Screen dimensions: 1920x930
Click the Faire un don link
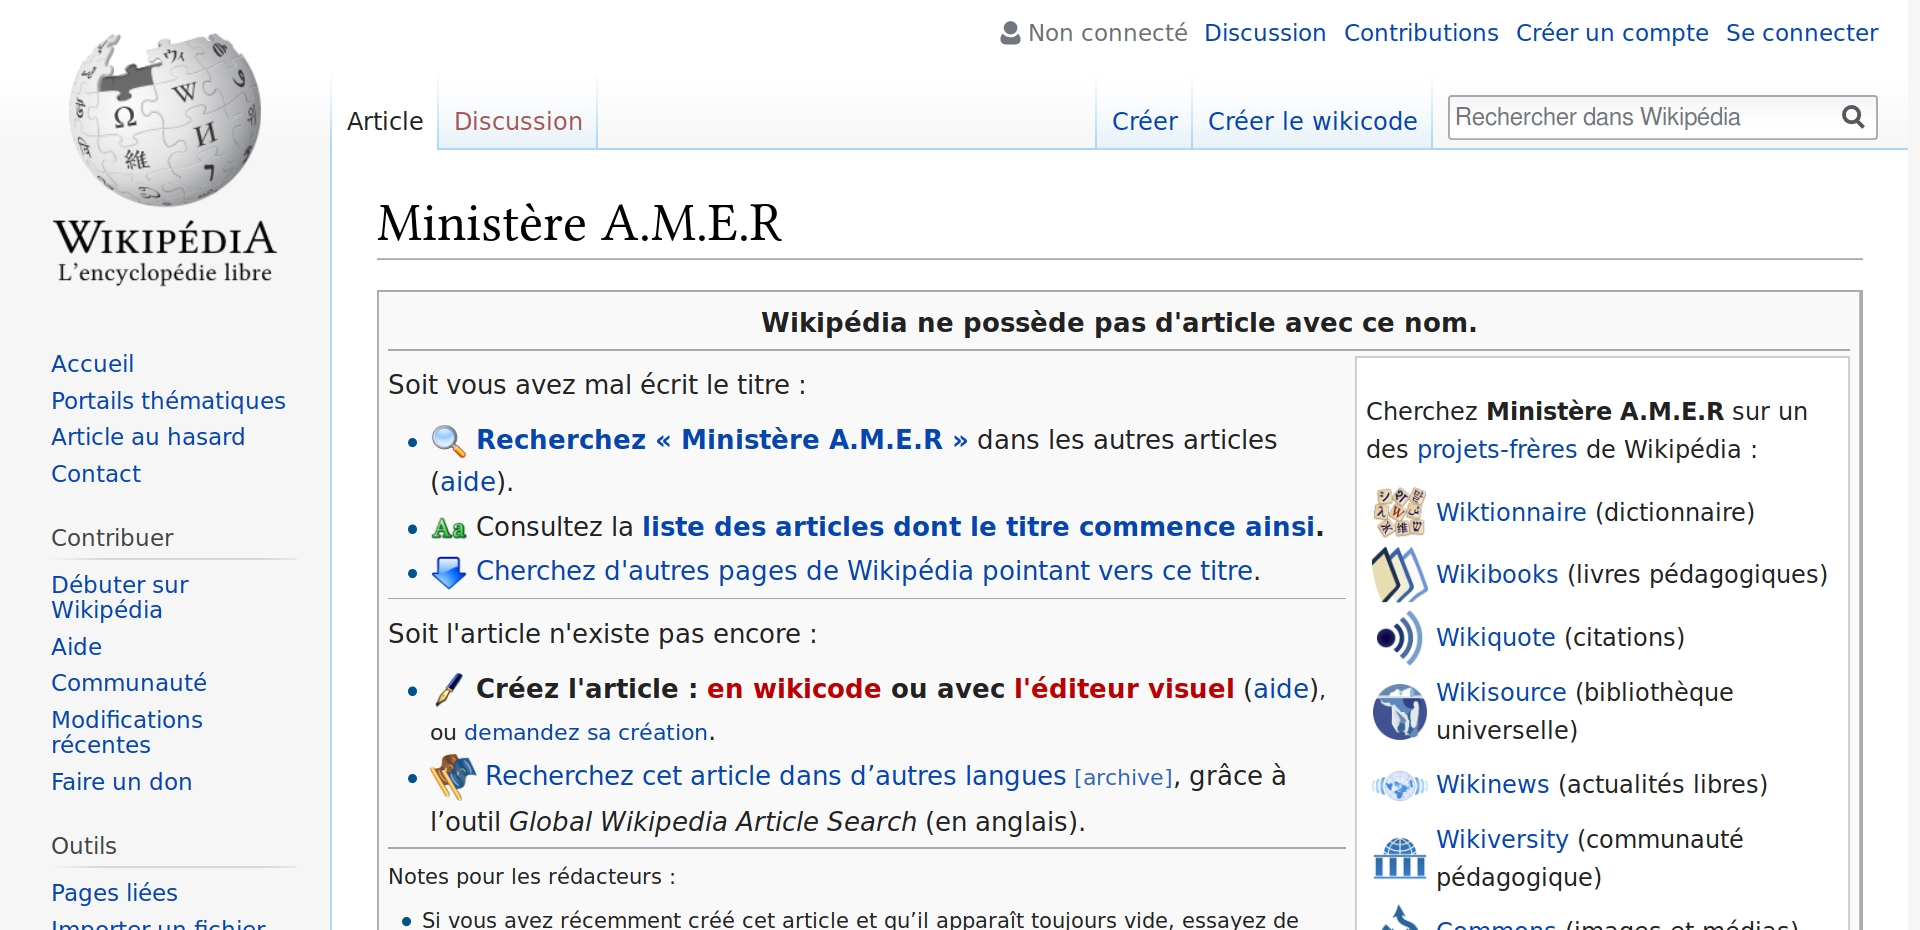pos(121,782)
